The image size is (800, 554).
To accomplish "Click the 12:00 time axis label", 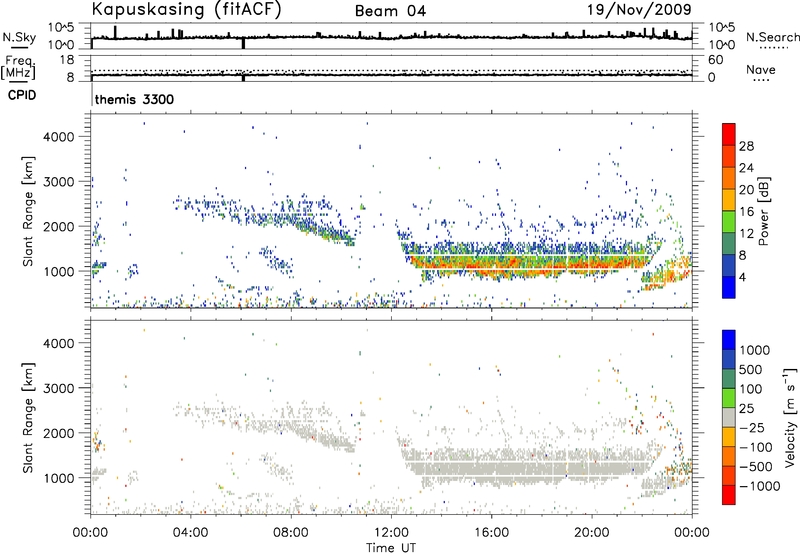I will click(x=391, y=533).
